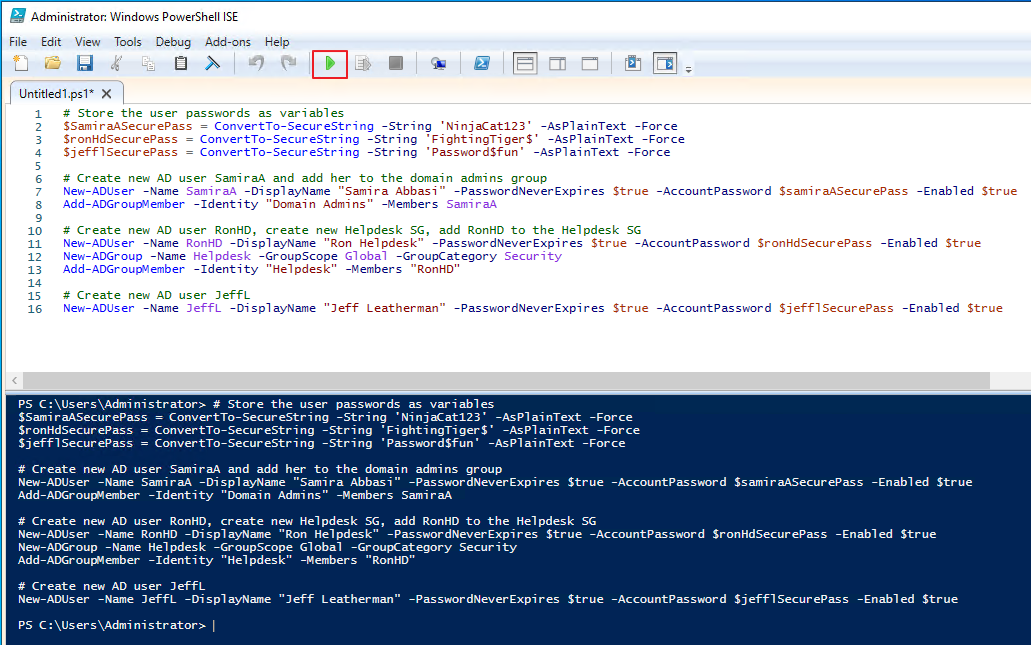1031x645 pixels.
Task: Click comment '# Create new AD user JeffL' in editor
Action: click(156, 295)
